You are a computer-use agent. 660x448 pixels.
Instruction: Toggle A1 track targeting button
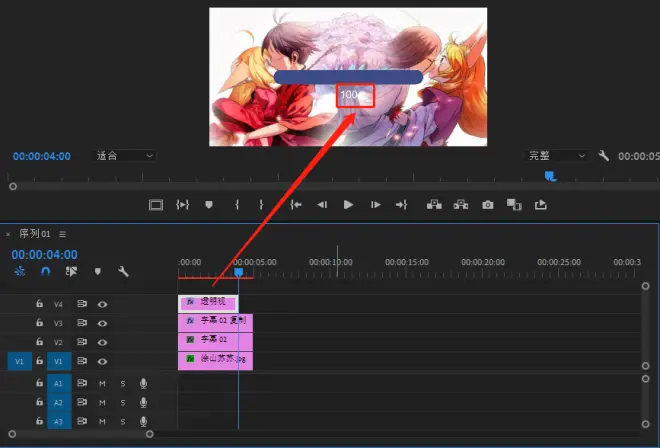(x=59, y=383)
